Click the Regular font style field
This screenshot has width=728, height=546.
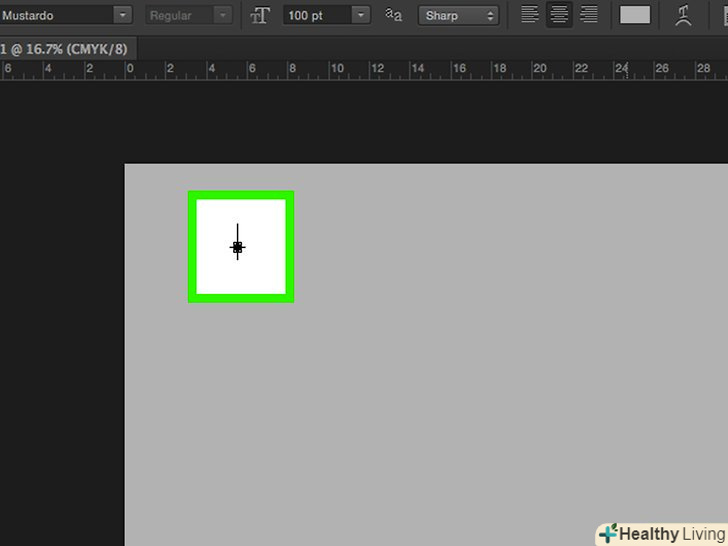[x=180, y=15]
